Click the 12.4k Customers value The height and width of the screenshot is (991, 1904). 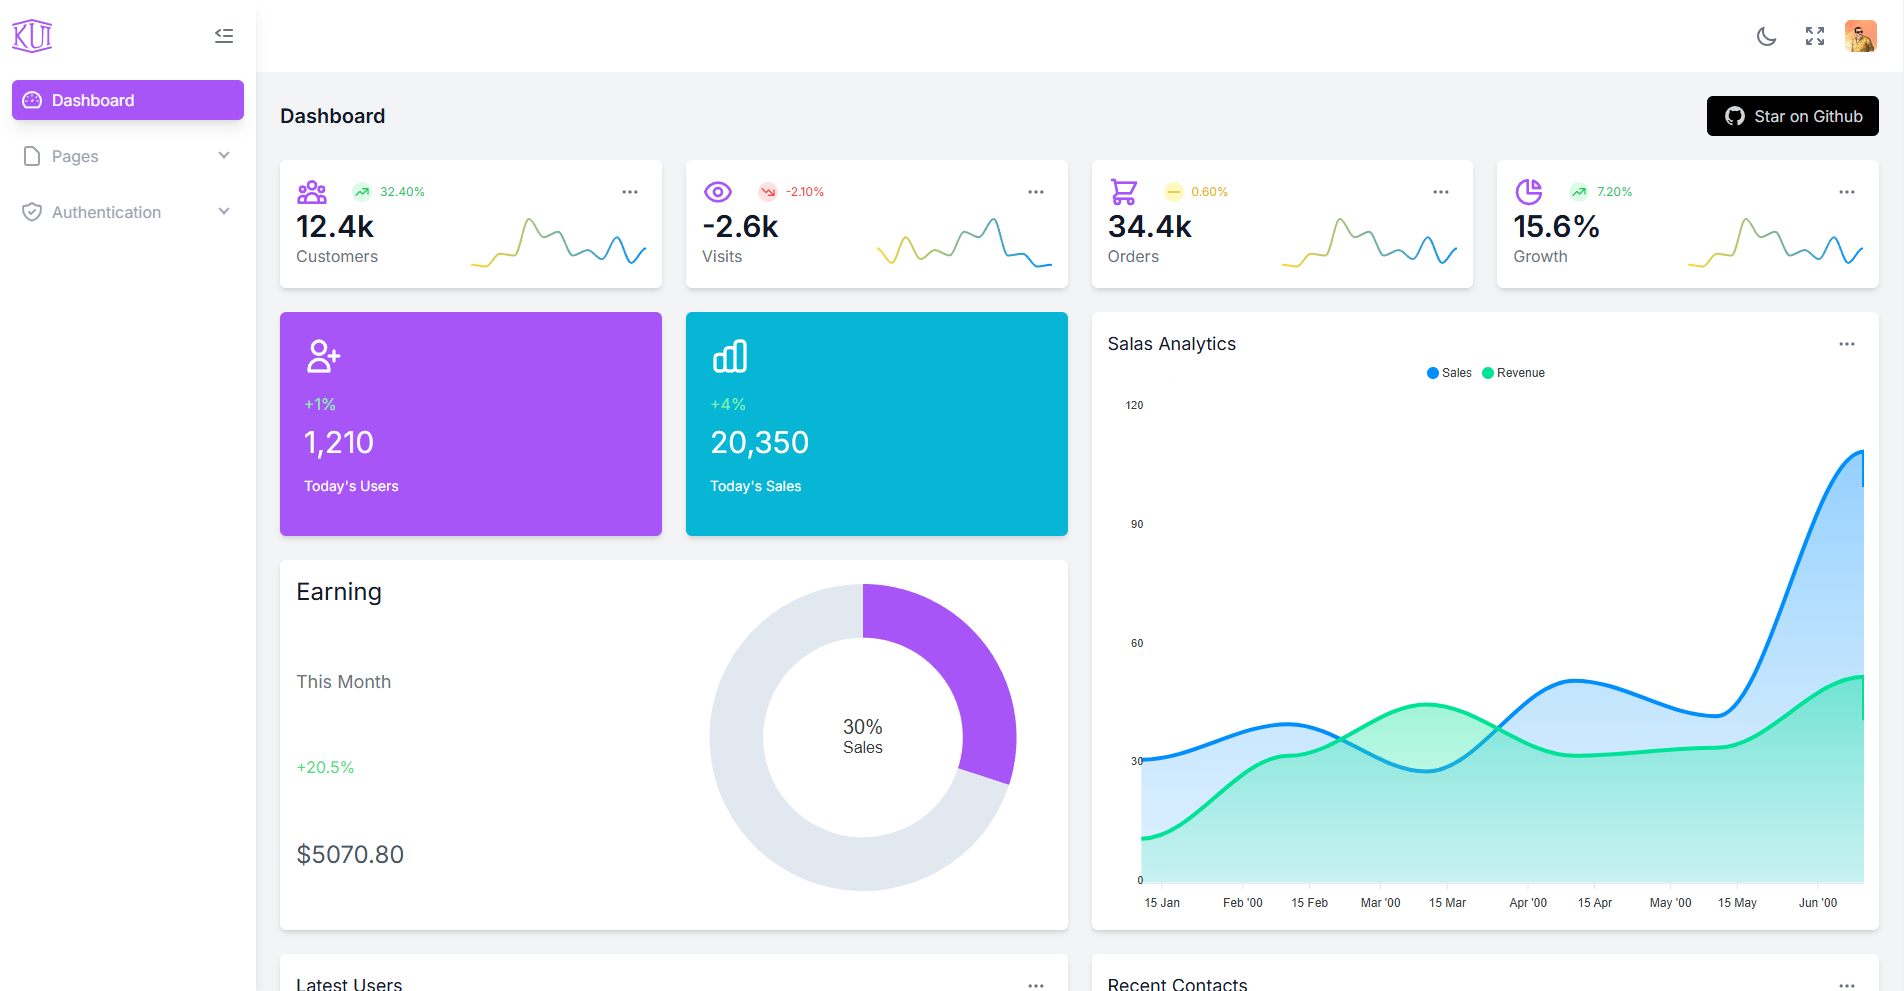tap(335, 227)
